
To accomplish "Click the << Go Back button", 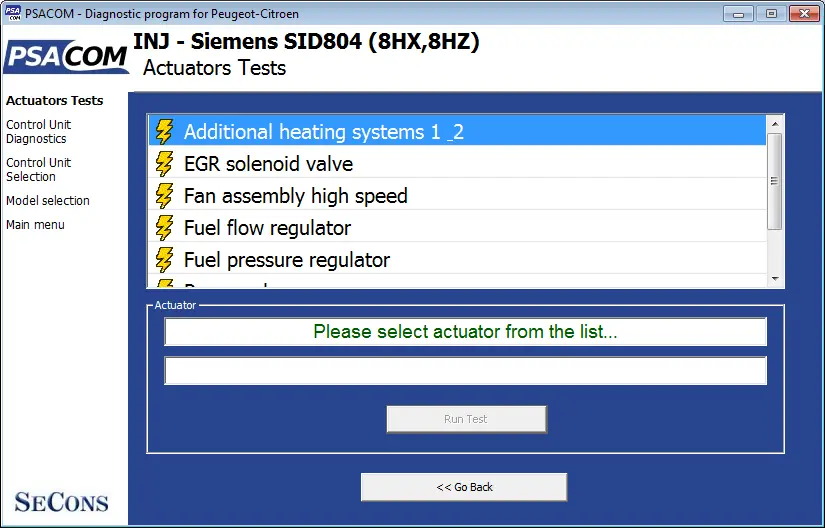I will click(x=464, y=487).
